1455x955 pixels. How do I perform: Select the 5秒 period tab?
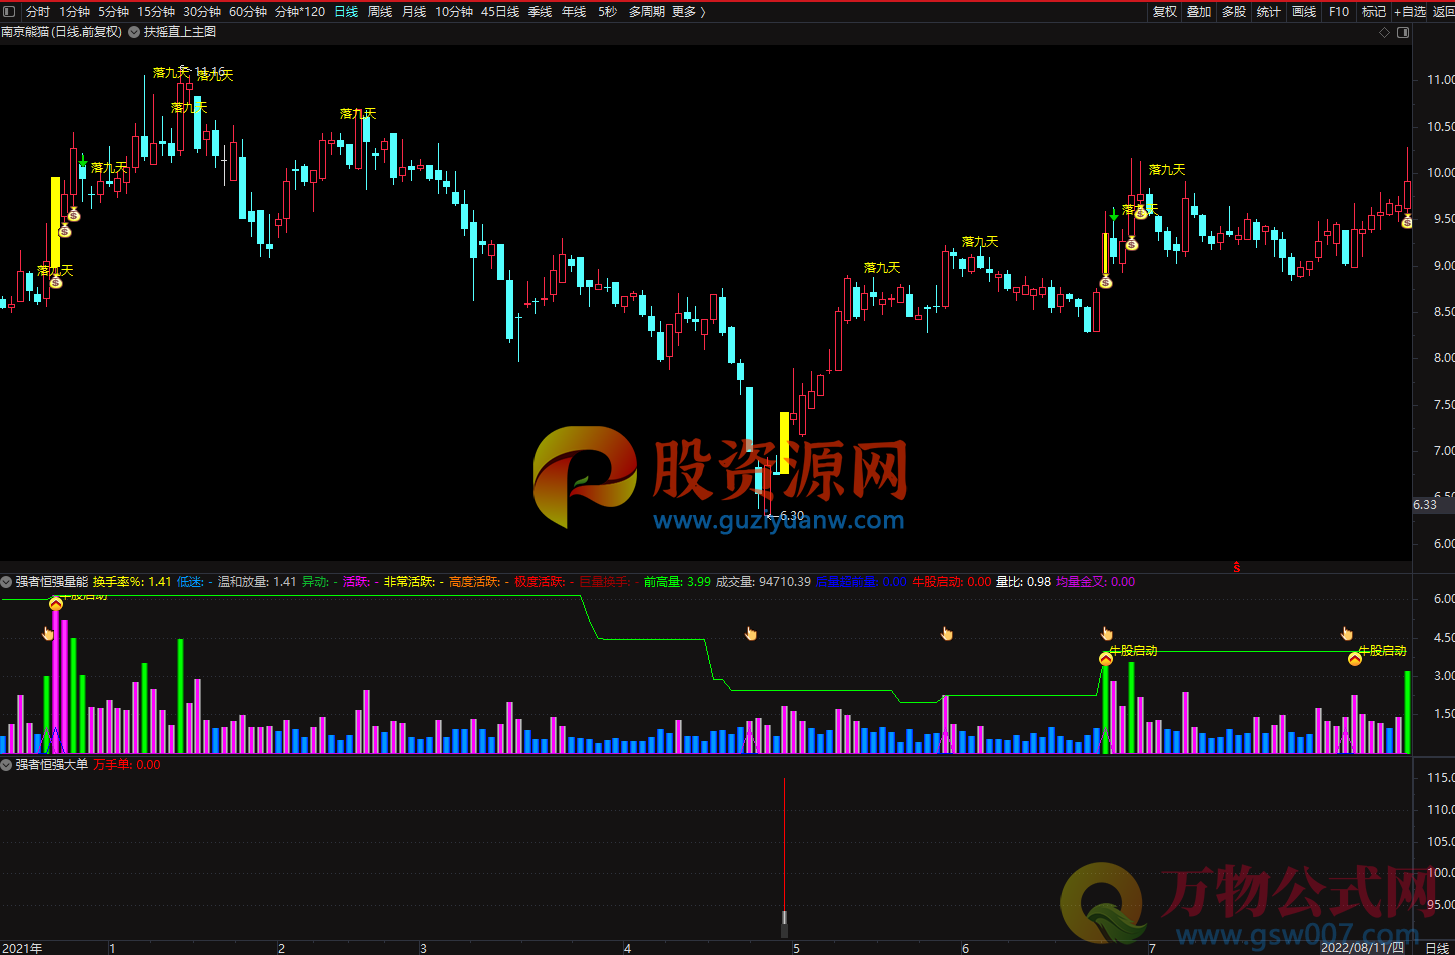tap(607, 11)
